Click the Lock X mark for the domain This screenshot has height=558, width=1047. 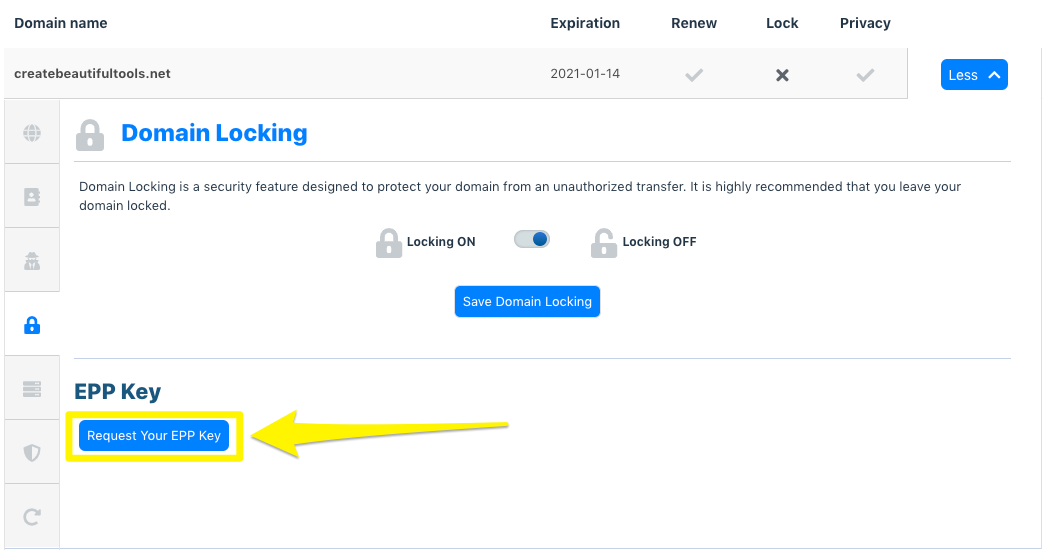[782, 75]
